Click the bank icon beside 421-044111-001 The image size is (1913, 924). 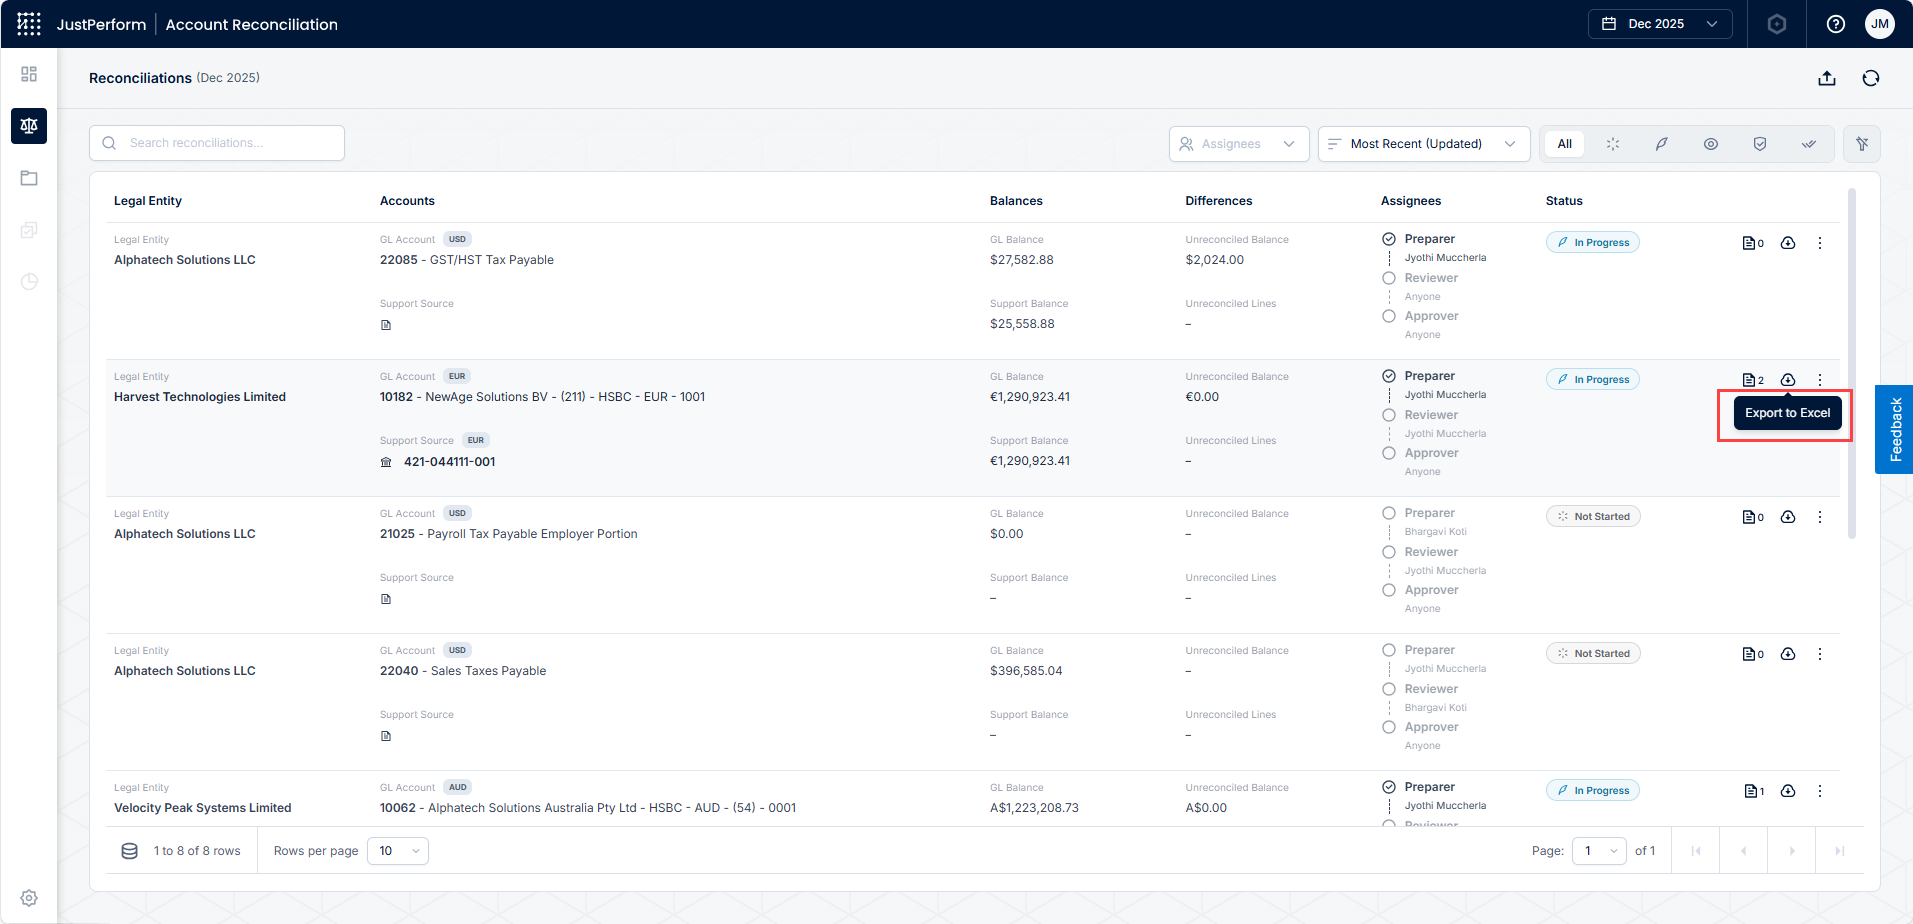coord(386,462)
